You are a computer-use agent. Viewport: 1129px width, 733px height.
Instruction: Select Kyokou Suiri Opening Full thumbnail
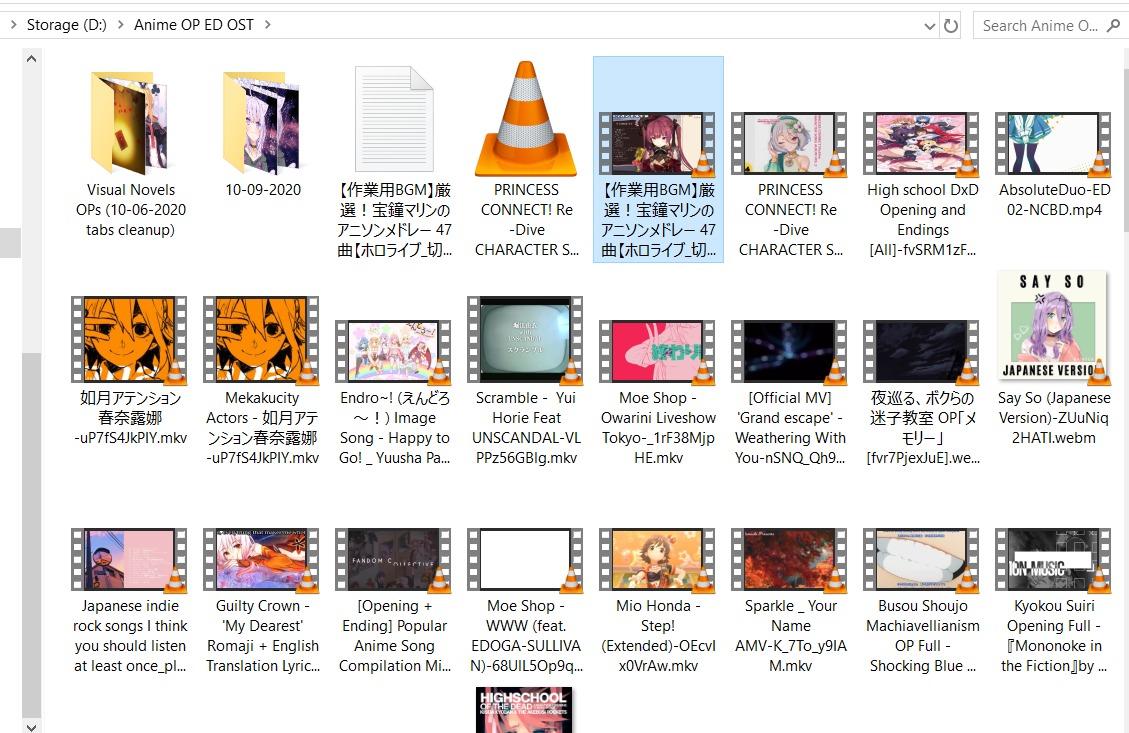pyautogui.click(x=1054, y=560)
